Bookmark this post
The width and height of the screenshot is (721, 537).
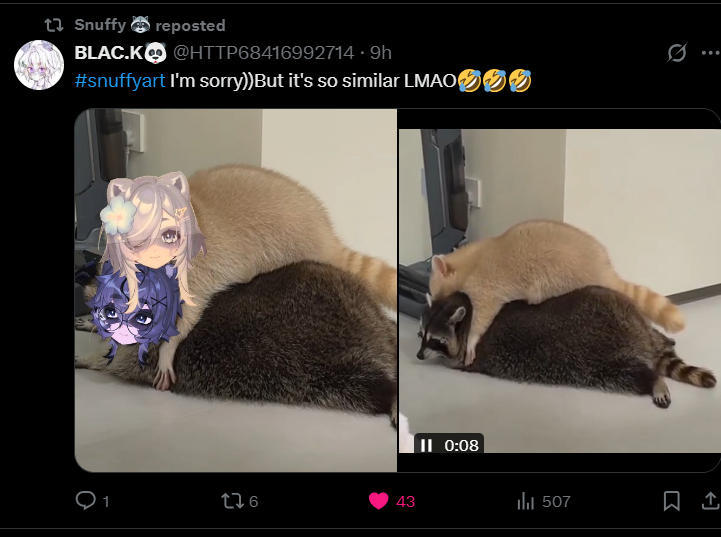(x=671, y=501)
